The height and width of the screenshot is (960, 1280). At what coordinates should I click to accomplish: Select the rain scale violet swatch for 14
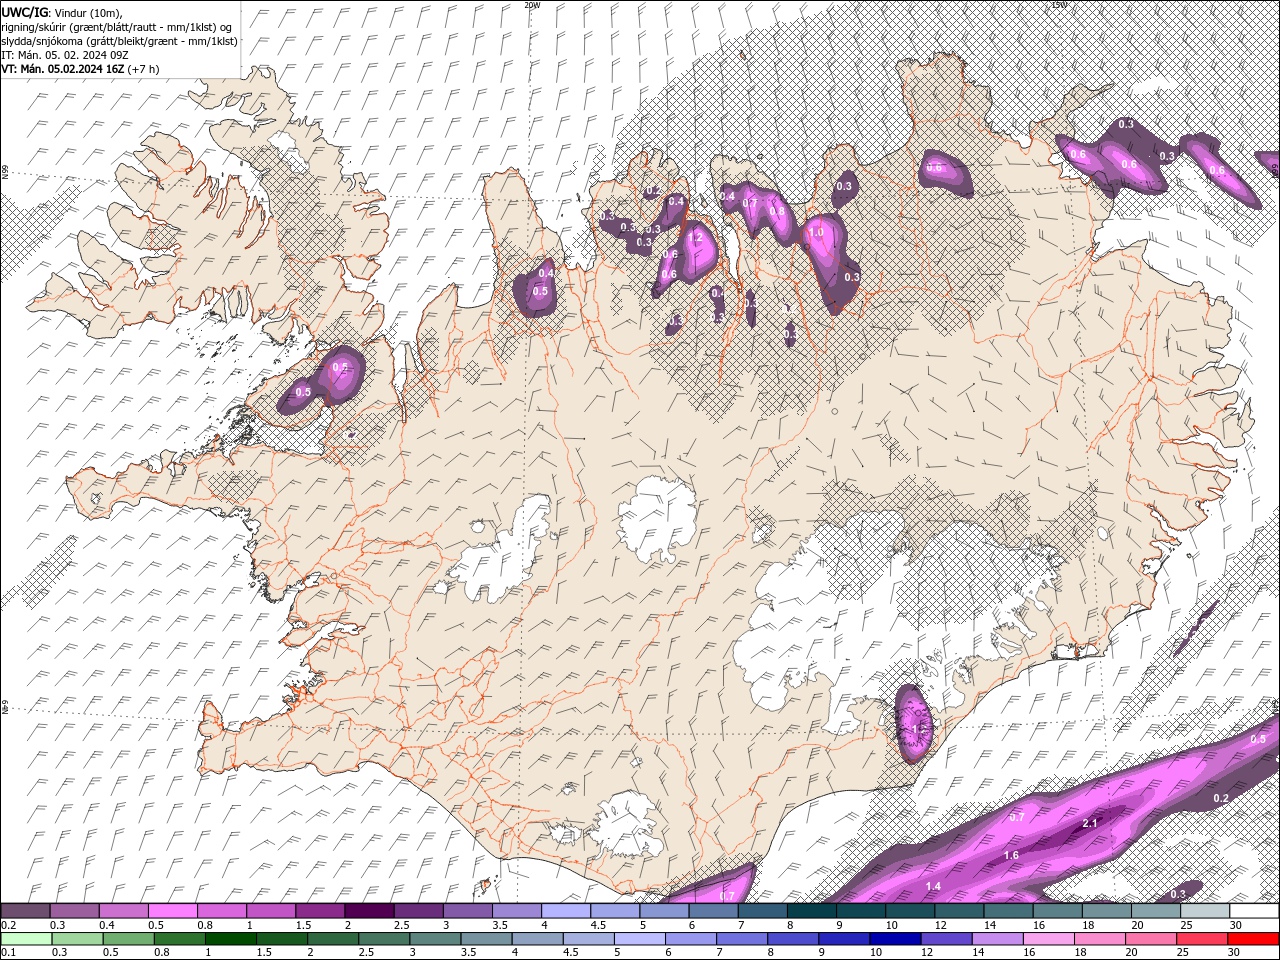tap(999, 939)
